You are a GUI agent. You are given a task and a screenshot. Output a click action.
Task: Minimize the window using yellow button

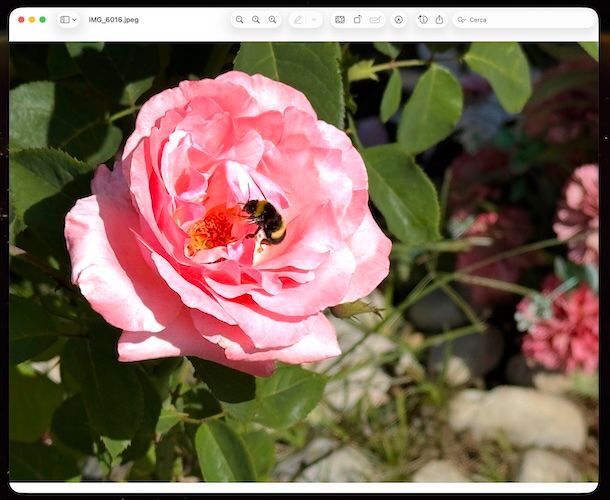click(x=32, y=19)
